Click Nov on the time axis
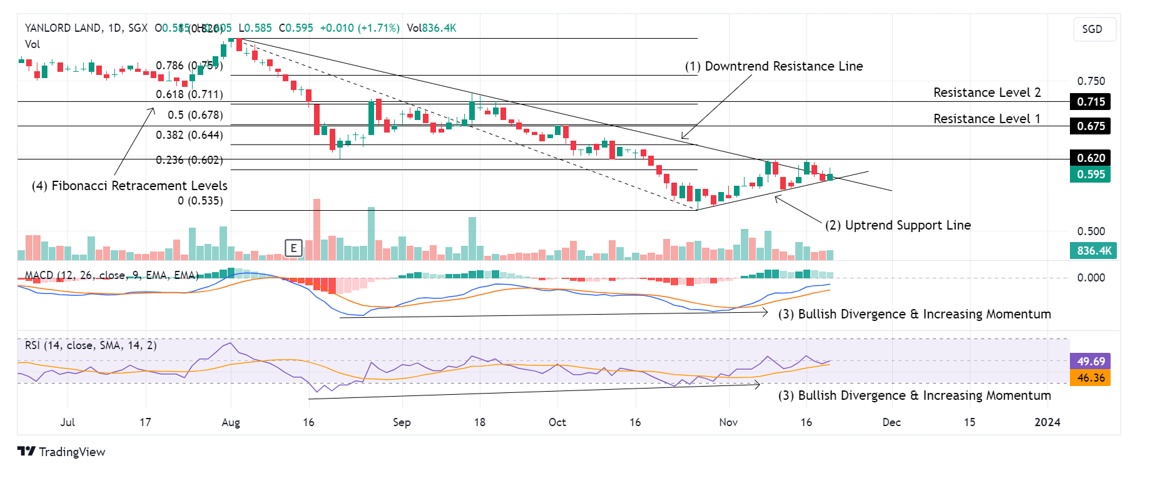Image resolution: width=1160 pixels, height=481 pixels. [x=728, y=422]
